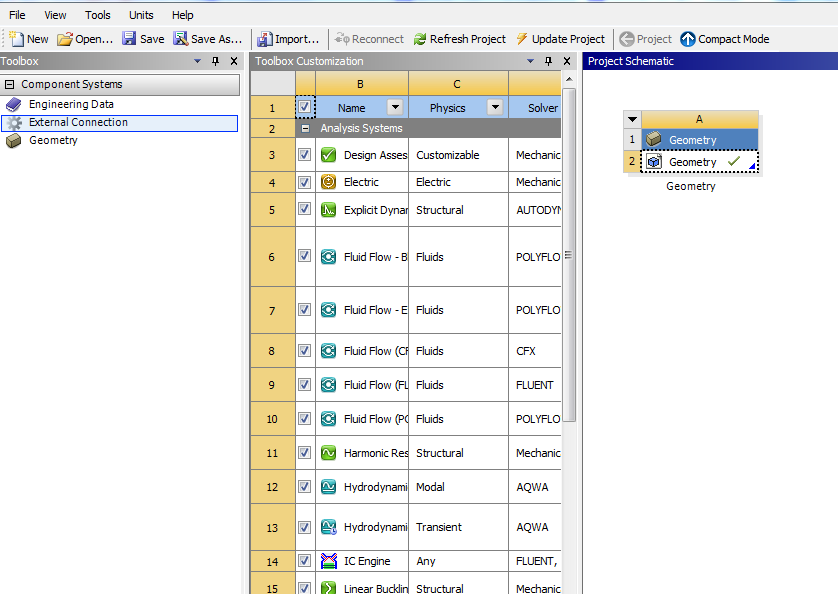
Task: Click the Harmonic Response icon
Action: point(328,453)
